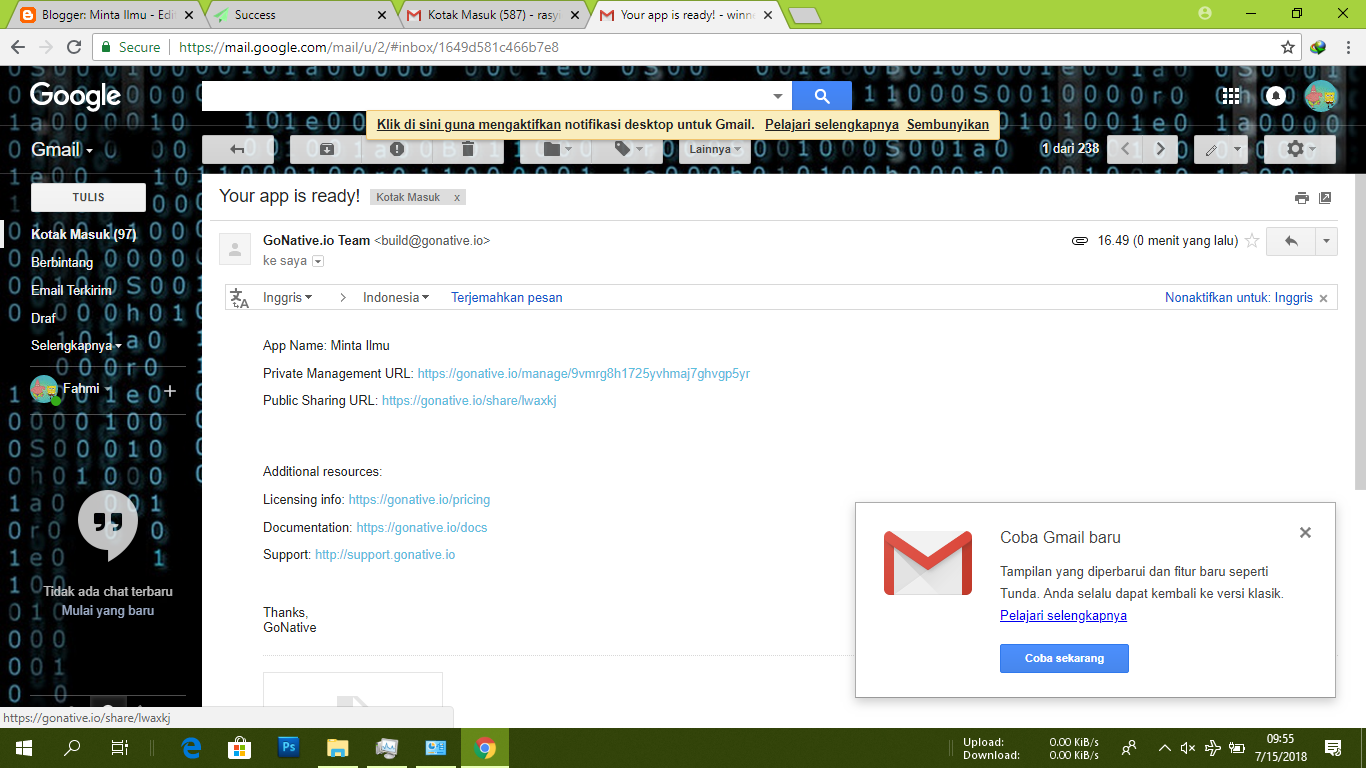Open File Explorer from the taskbar

(338, 747)
